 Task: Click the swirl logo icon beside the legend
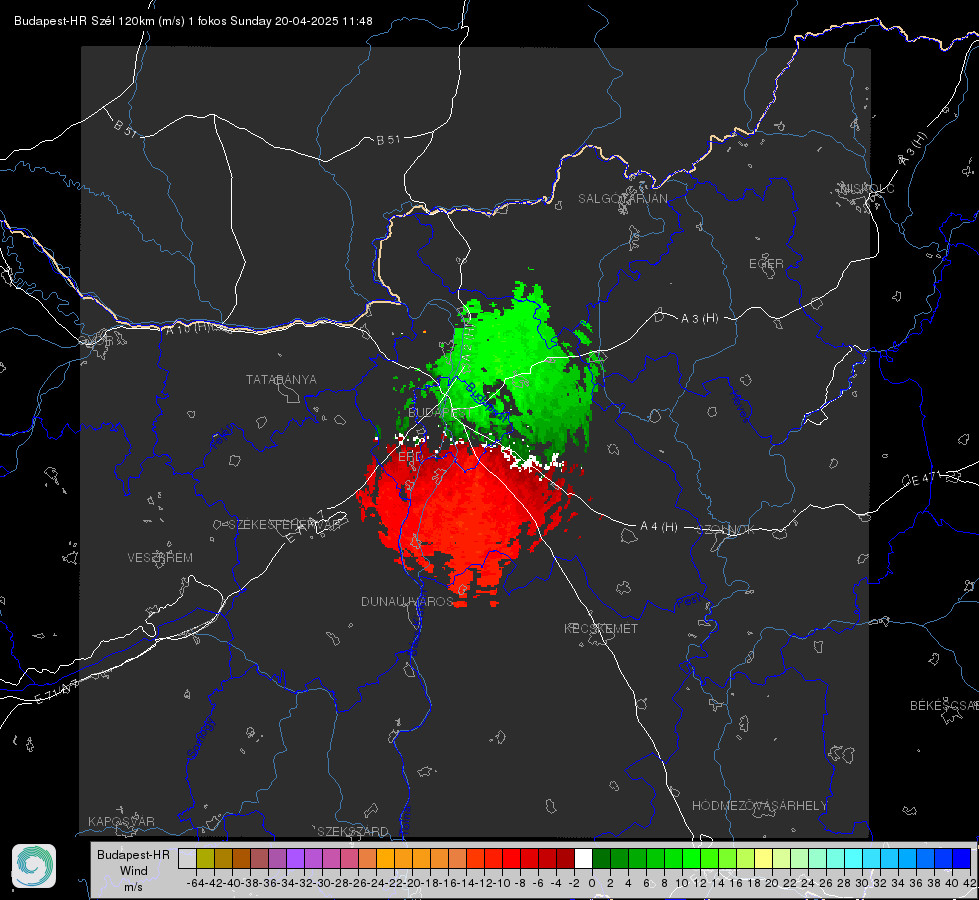pyautogui.click(x=34, y=866)
